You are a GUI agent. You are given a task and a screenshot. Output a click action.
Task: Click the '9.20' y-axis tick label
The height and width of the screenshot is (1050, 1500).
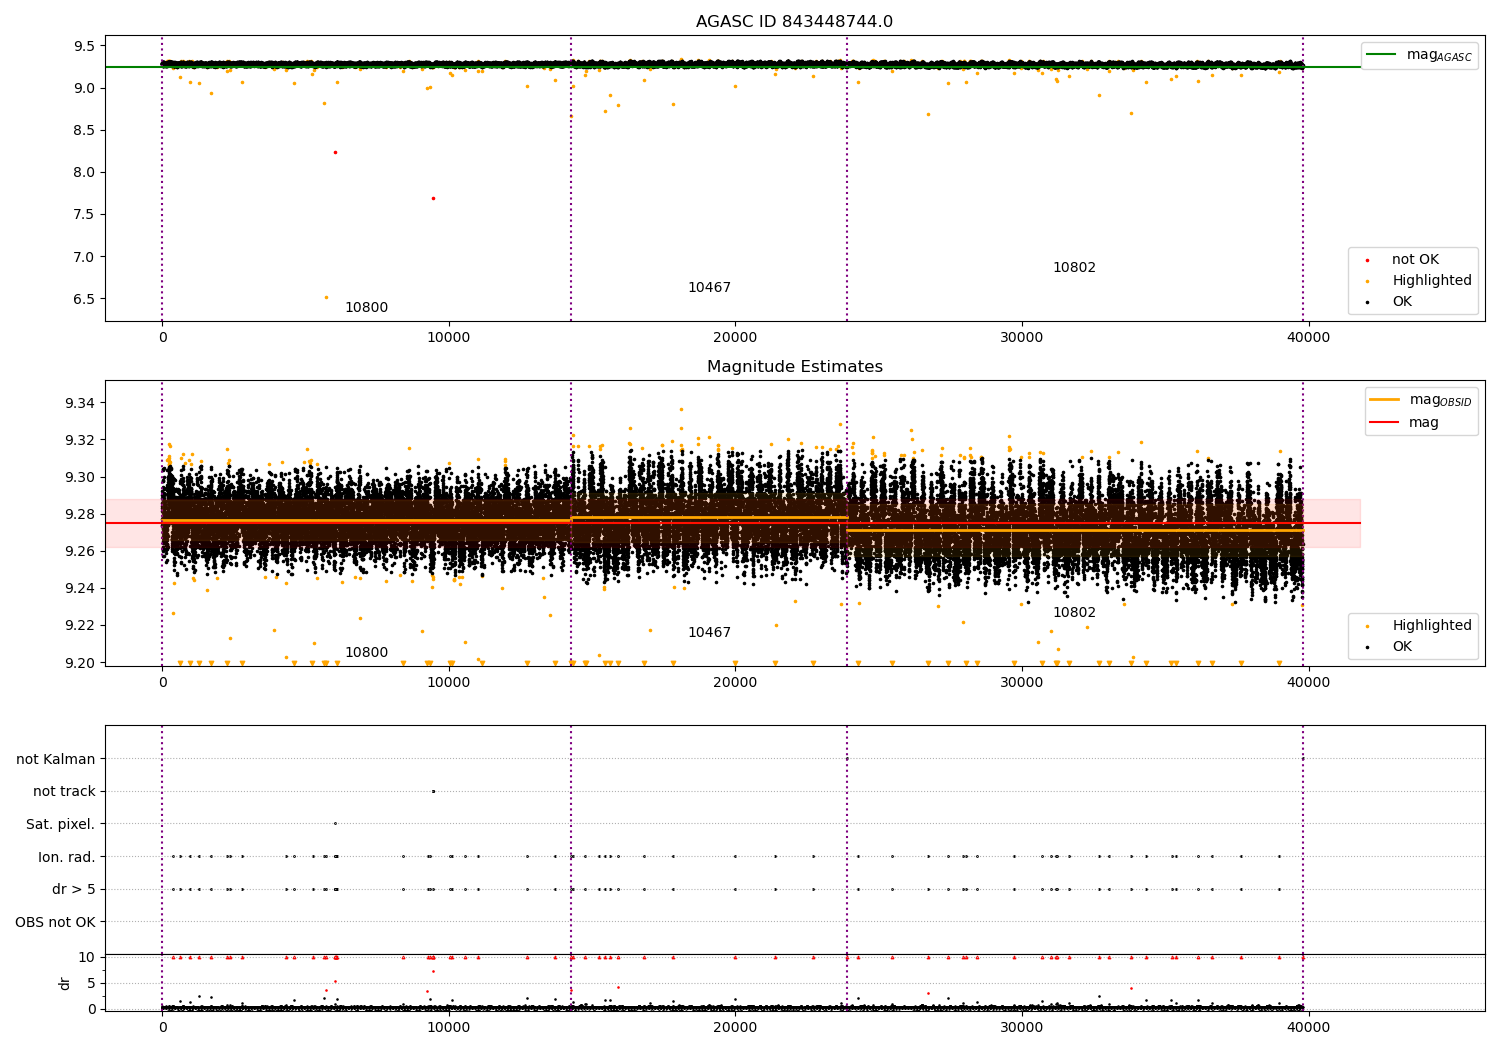coord(80,662)
